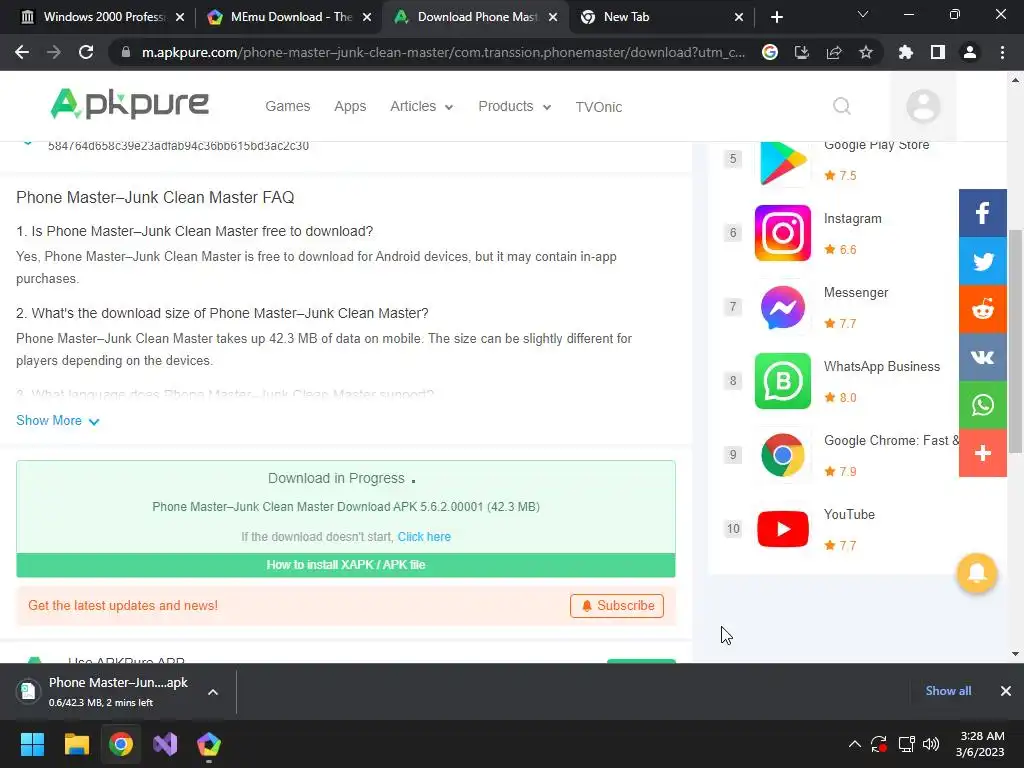Viewport: 1024px width, 768px height.
Task: Click the install/download page icon in address bar
Action: coord(801,52)
